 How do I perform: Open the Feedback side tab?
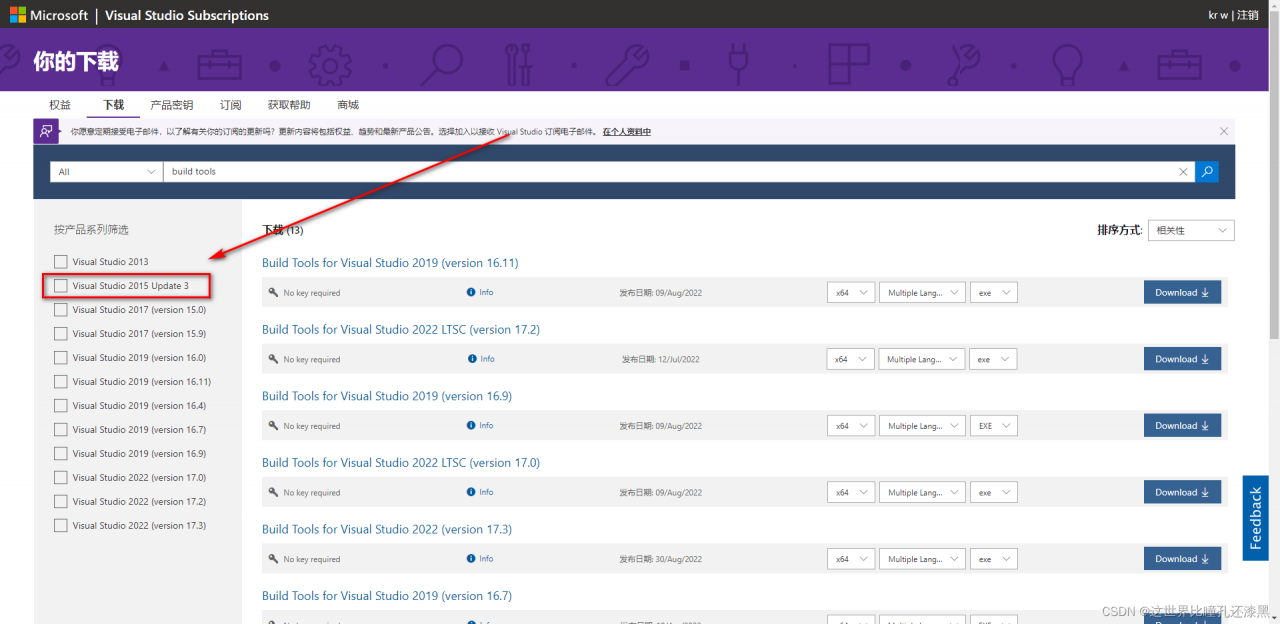(1255, 518)
